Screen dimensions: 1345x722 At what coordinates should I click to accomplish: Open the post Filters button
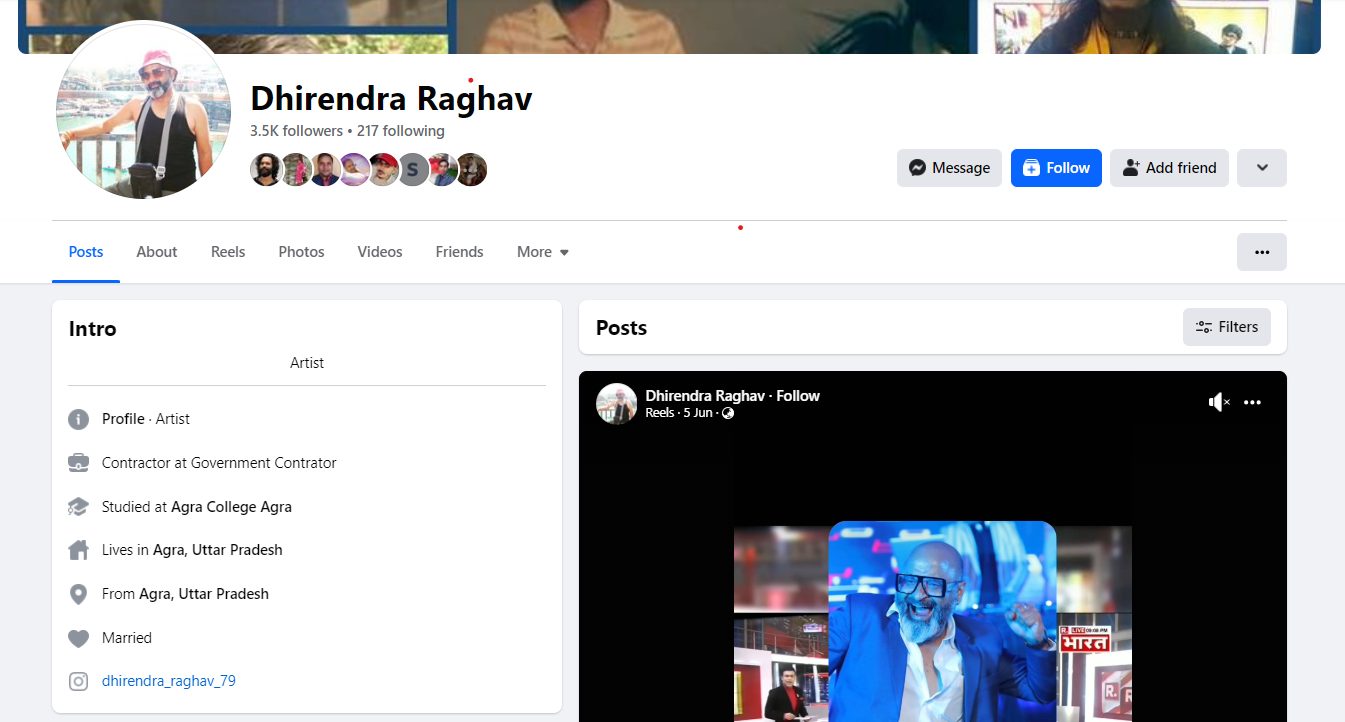(x=1227, y=327)
